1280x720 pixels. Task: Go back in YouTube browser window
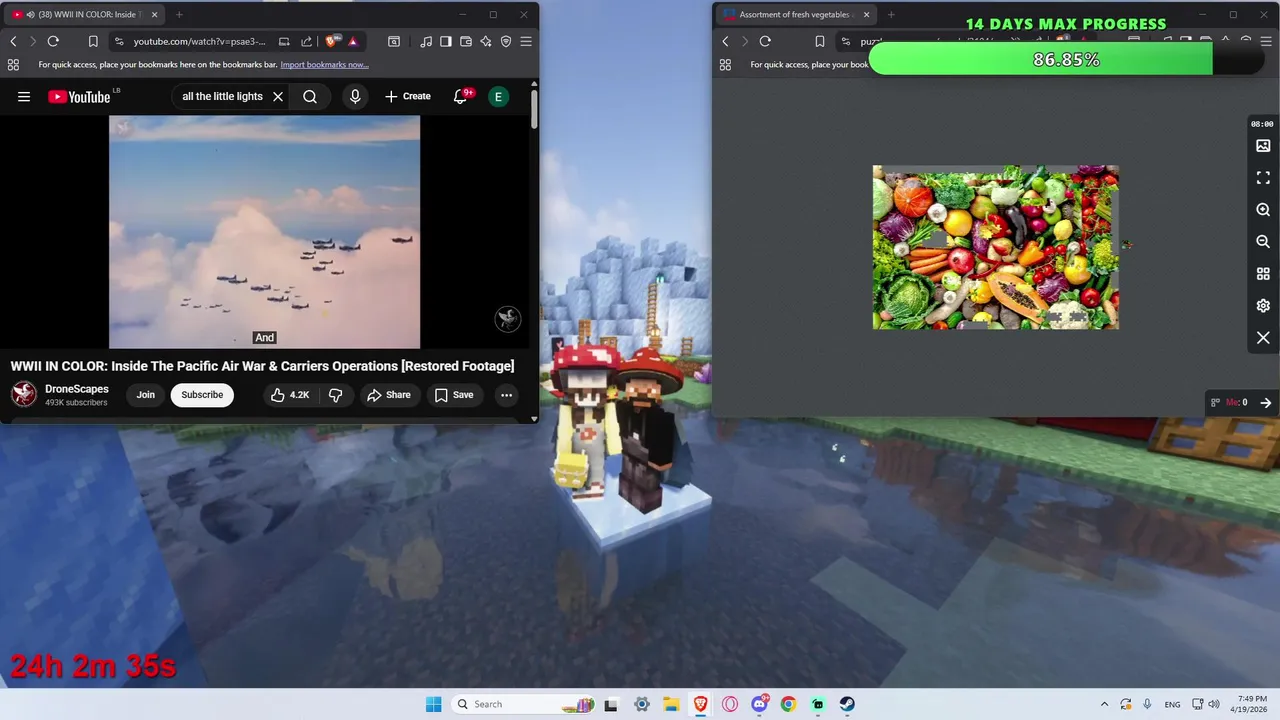click(13, 41)
